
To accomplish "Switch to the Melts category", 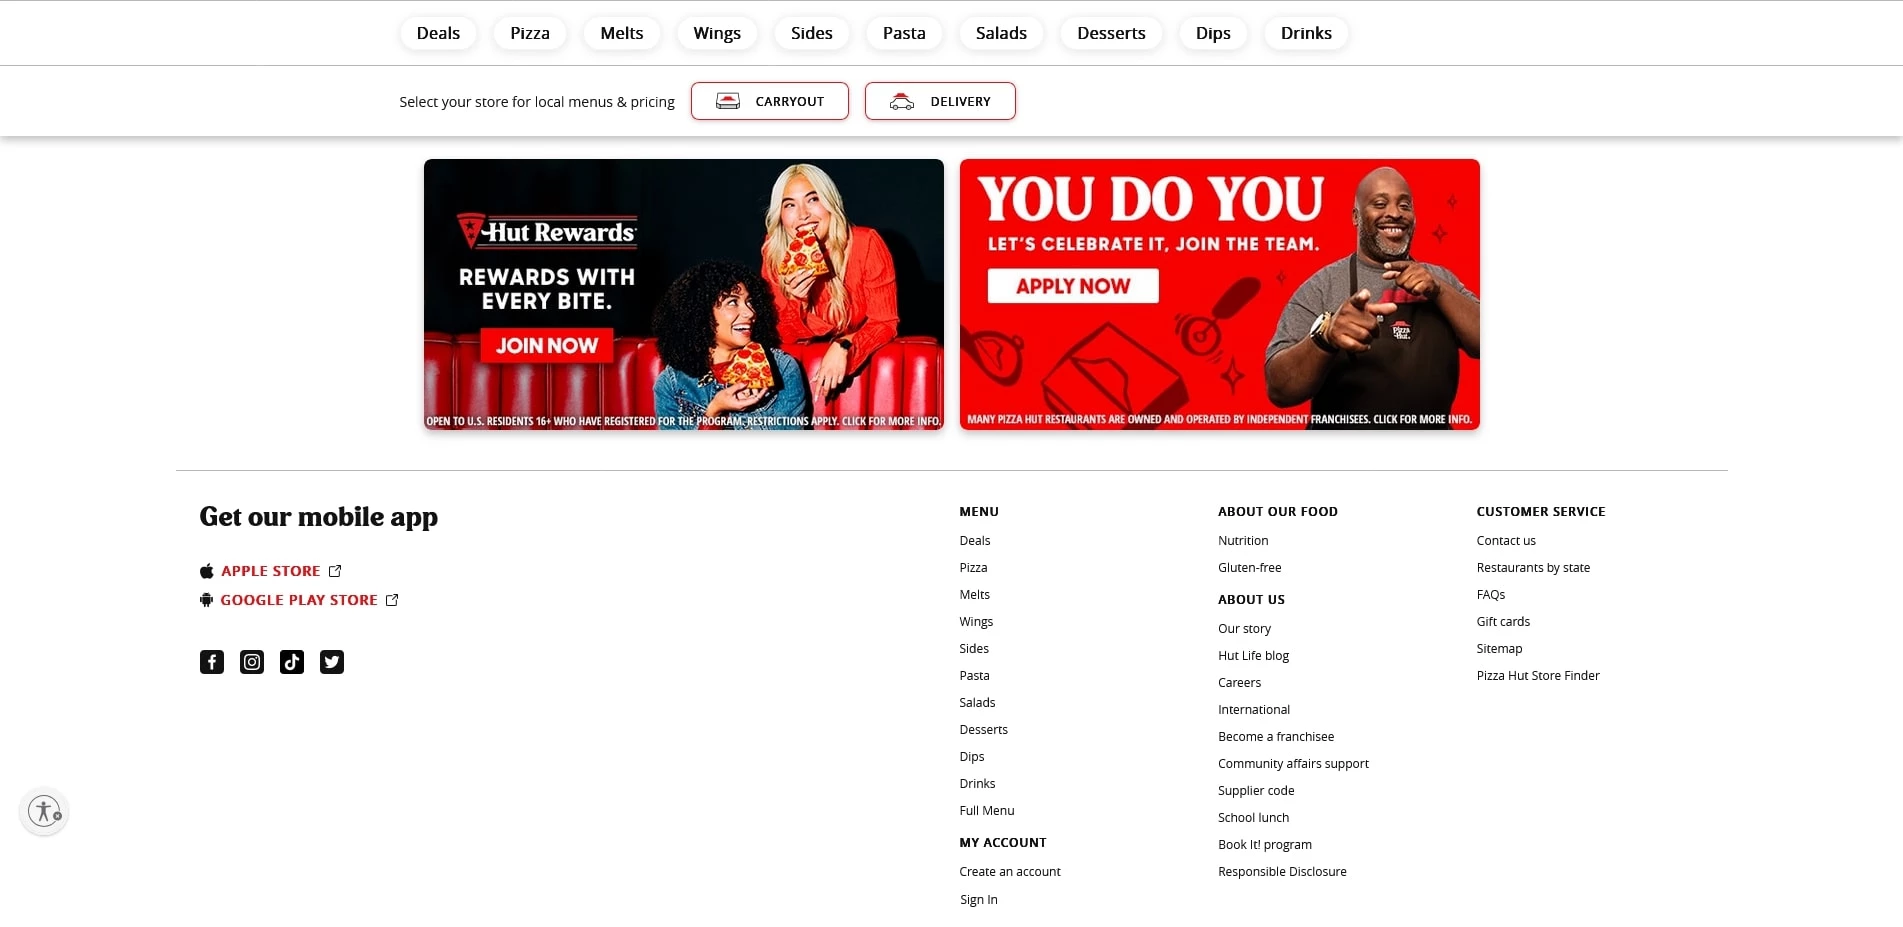I will (621, 33).
